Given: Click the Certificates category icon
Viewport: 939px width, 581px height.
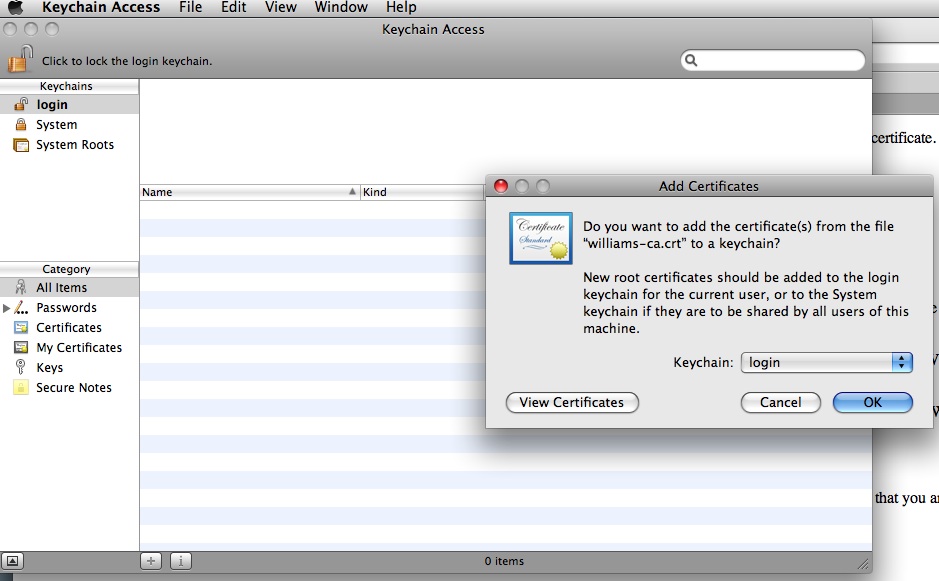Looking at the screenshot, I should pyautogui.click(x=21, y=328).
